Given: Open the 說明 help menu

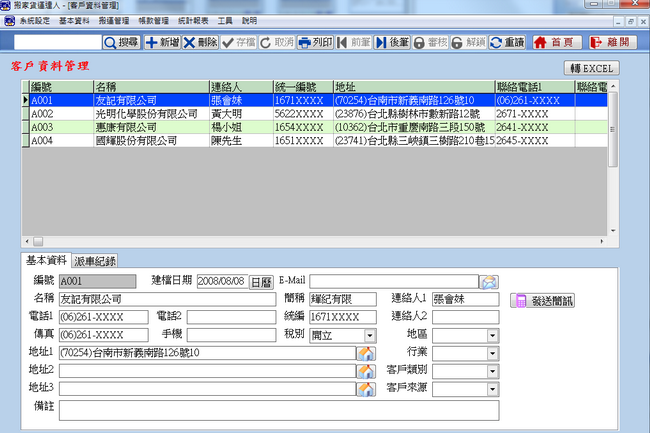Looking at the screenshot, I should click(250, 21).
